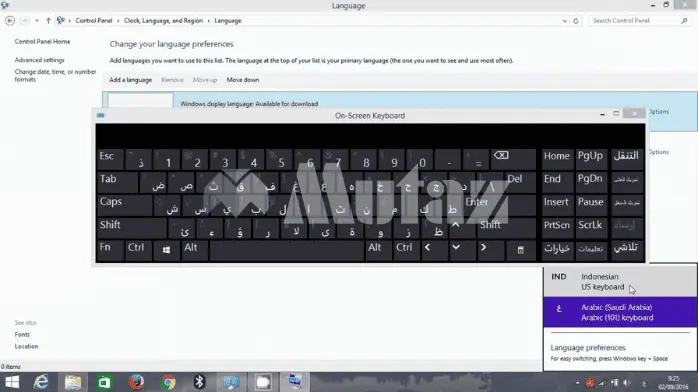Open Clock, Language, and Region breadcrumb

pyautogui.click(x=163, y=20)
